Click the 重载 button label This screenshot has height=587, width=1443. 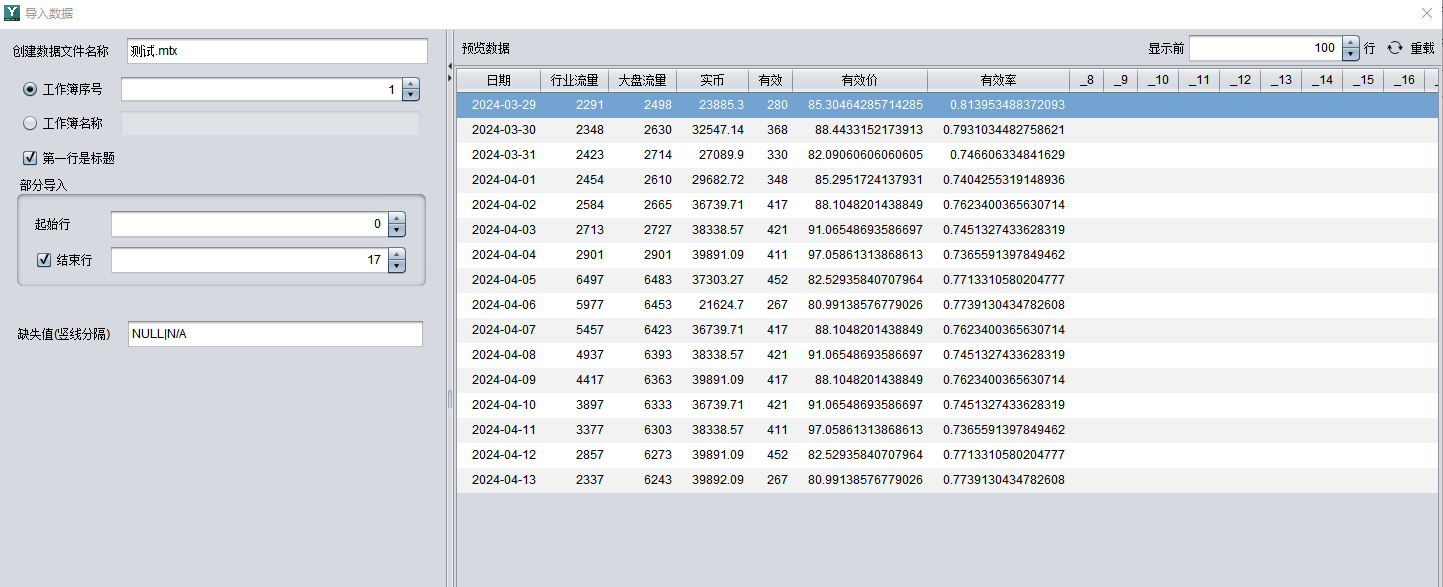tap(1422, 48)
